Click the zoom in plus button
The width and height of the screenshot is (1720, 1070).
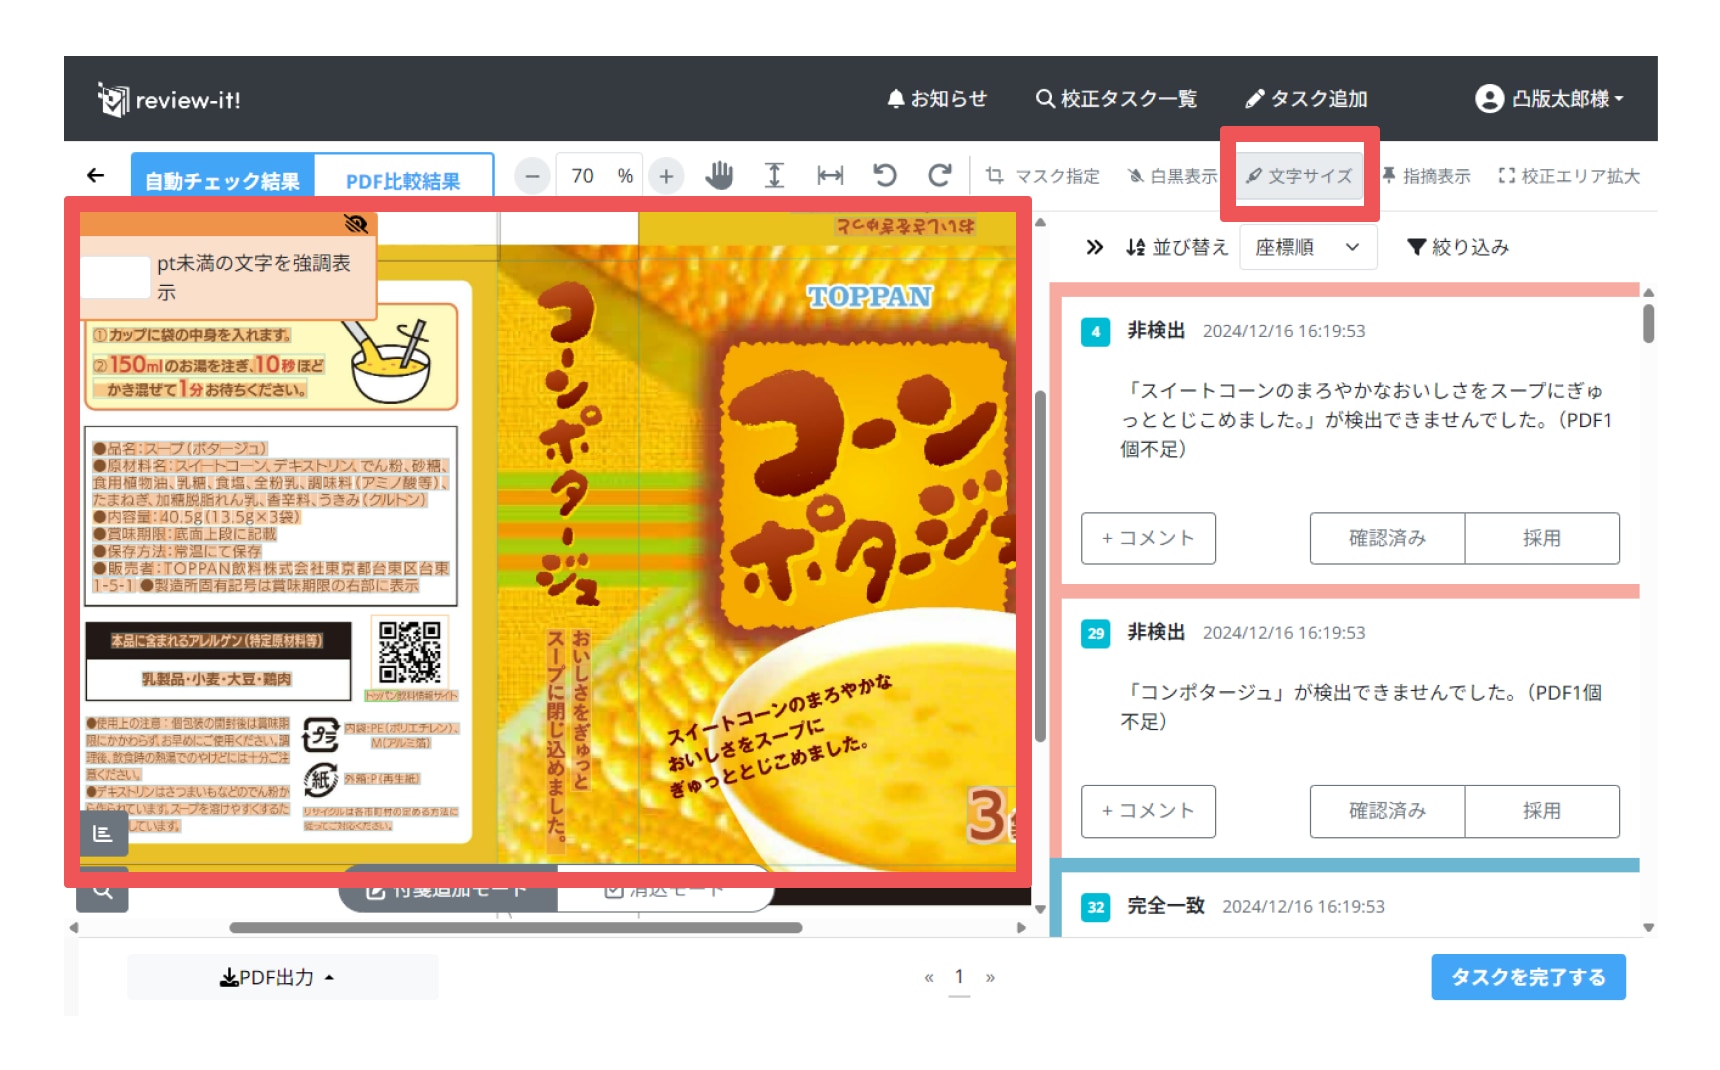666,177
